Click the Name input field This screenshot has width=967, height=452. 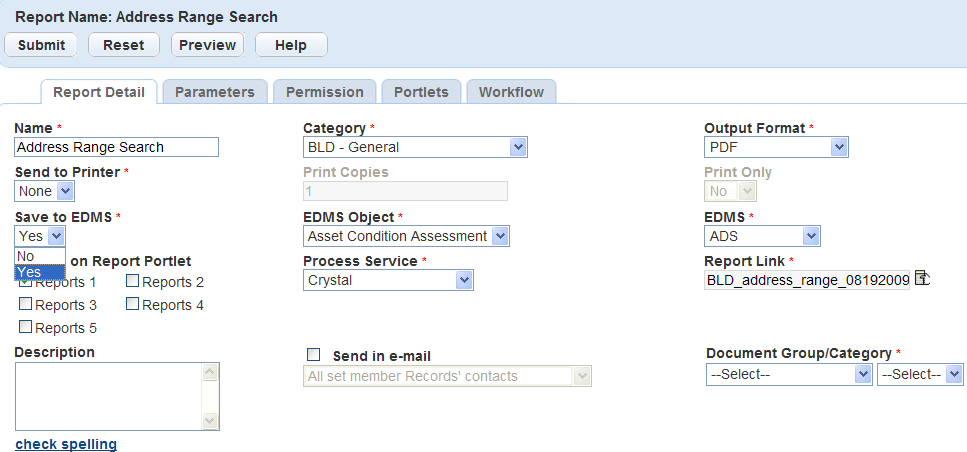point(116,147)
